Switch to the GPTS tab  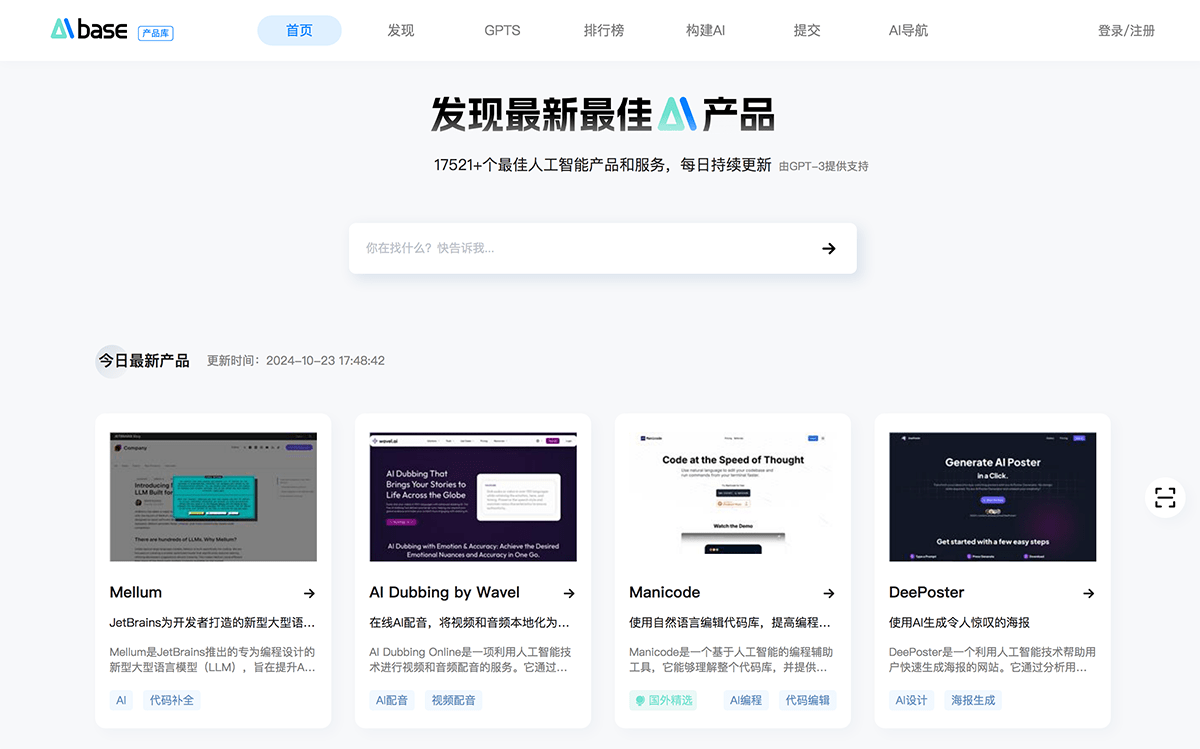[x=502, y=30]
